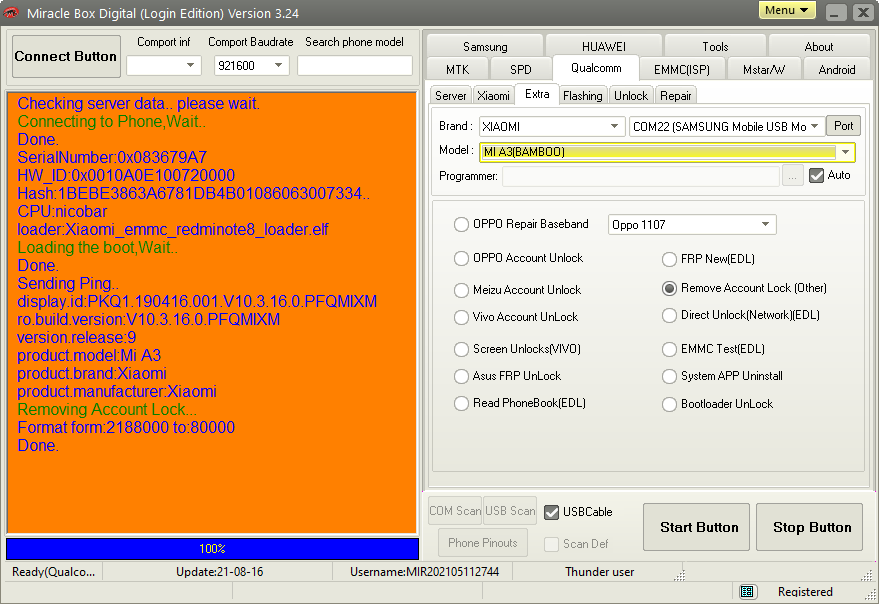879x604 pixels.
Task: Click log line 'Removing Account Lock...'
Action: 107,409
